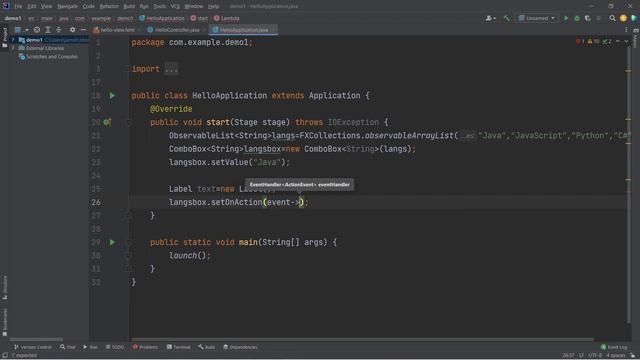This screenshot has height=360, width=640.
Task: Click the 4 spaces indent status bar item
Action: coord(616,356)
